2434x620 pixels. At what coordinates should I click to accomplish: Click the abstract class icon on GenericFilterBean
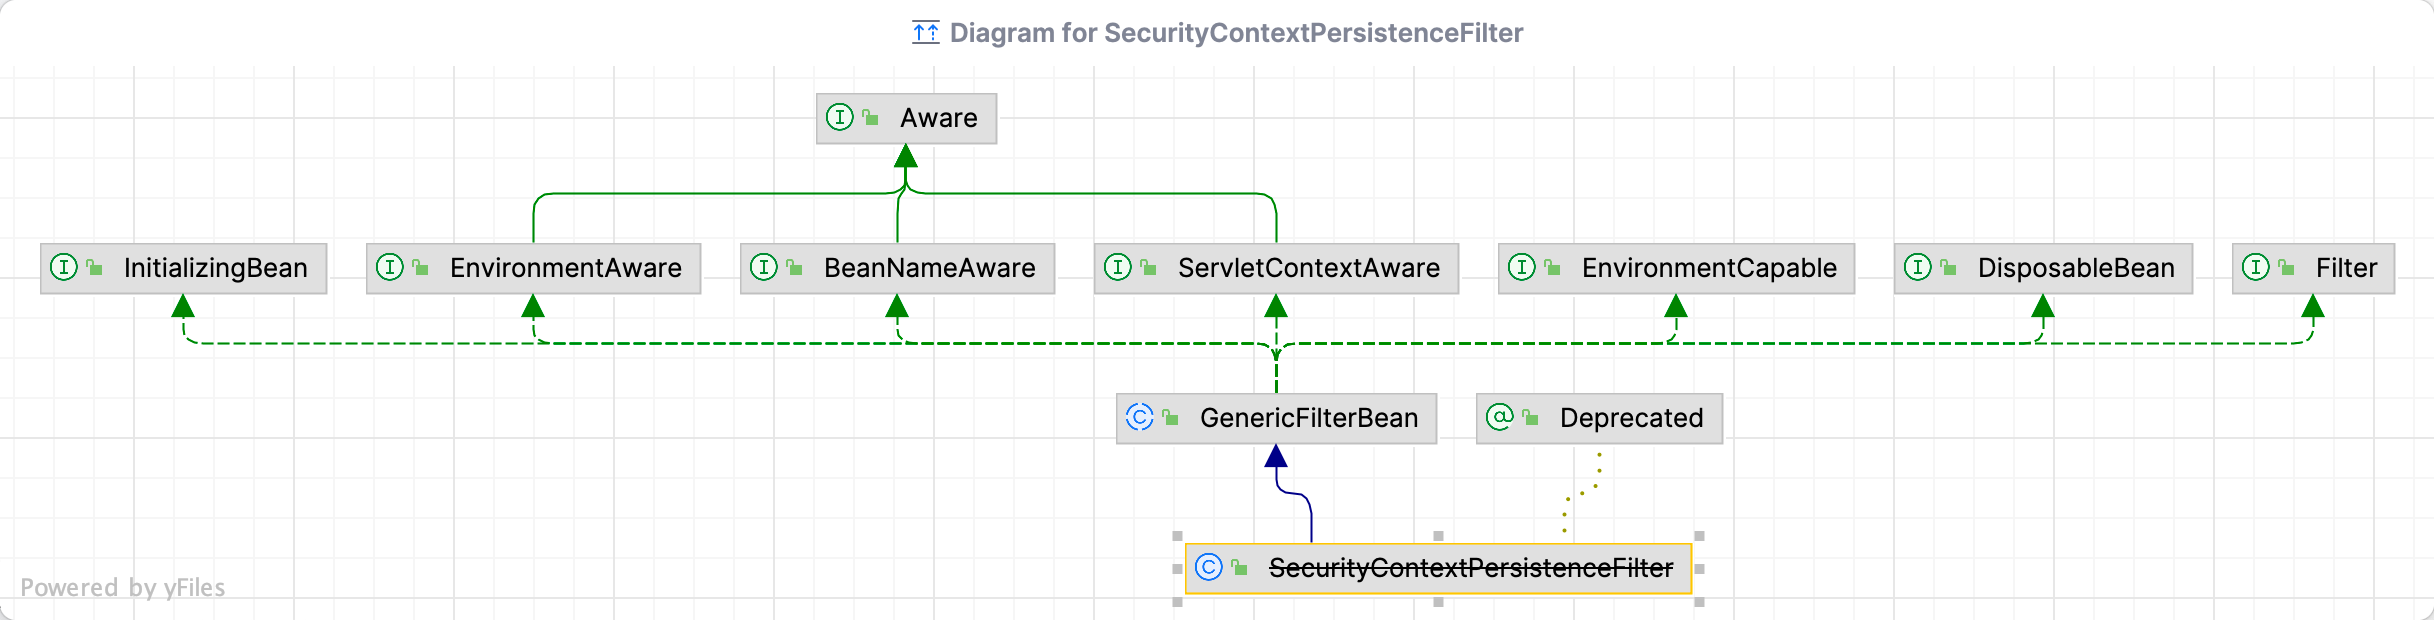click(1139, 418)
